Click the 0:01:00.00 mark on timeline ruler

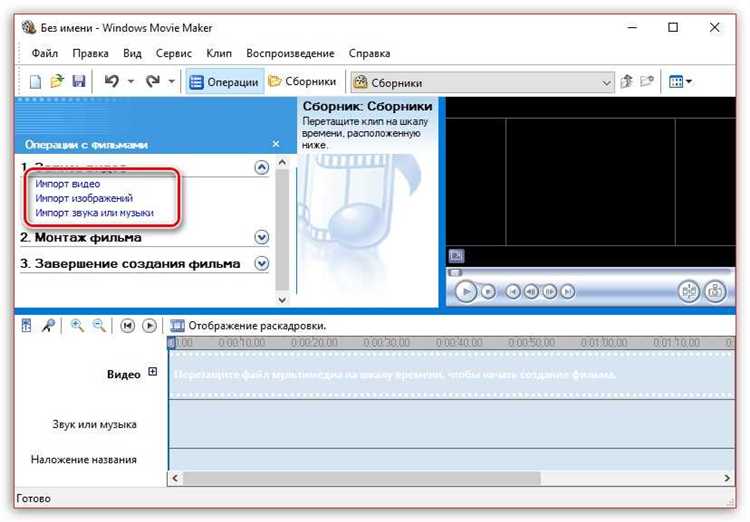(604, 343)
